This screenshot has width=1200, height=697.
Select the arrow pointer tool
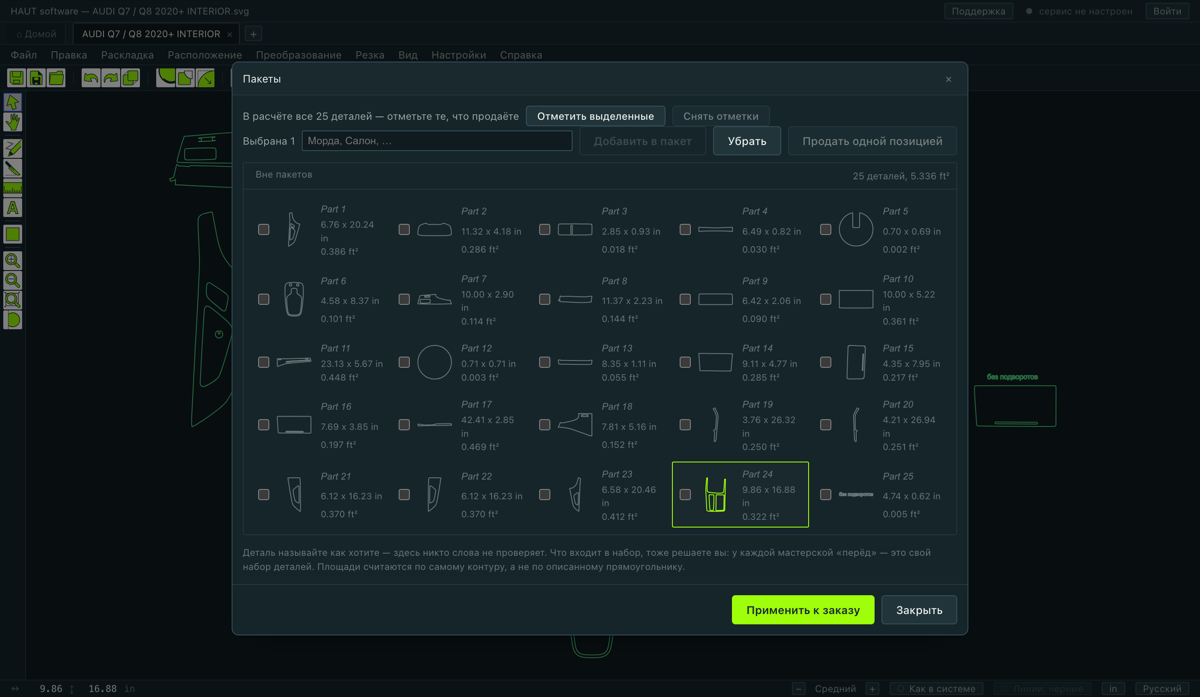(x=12, y=102)
